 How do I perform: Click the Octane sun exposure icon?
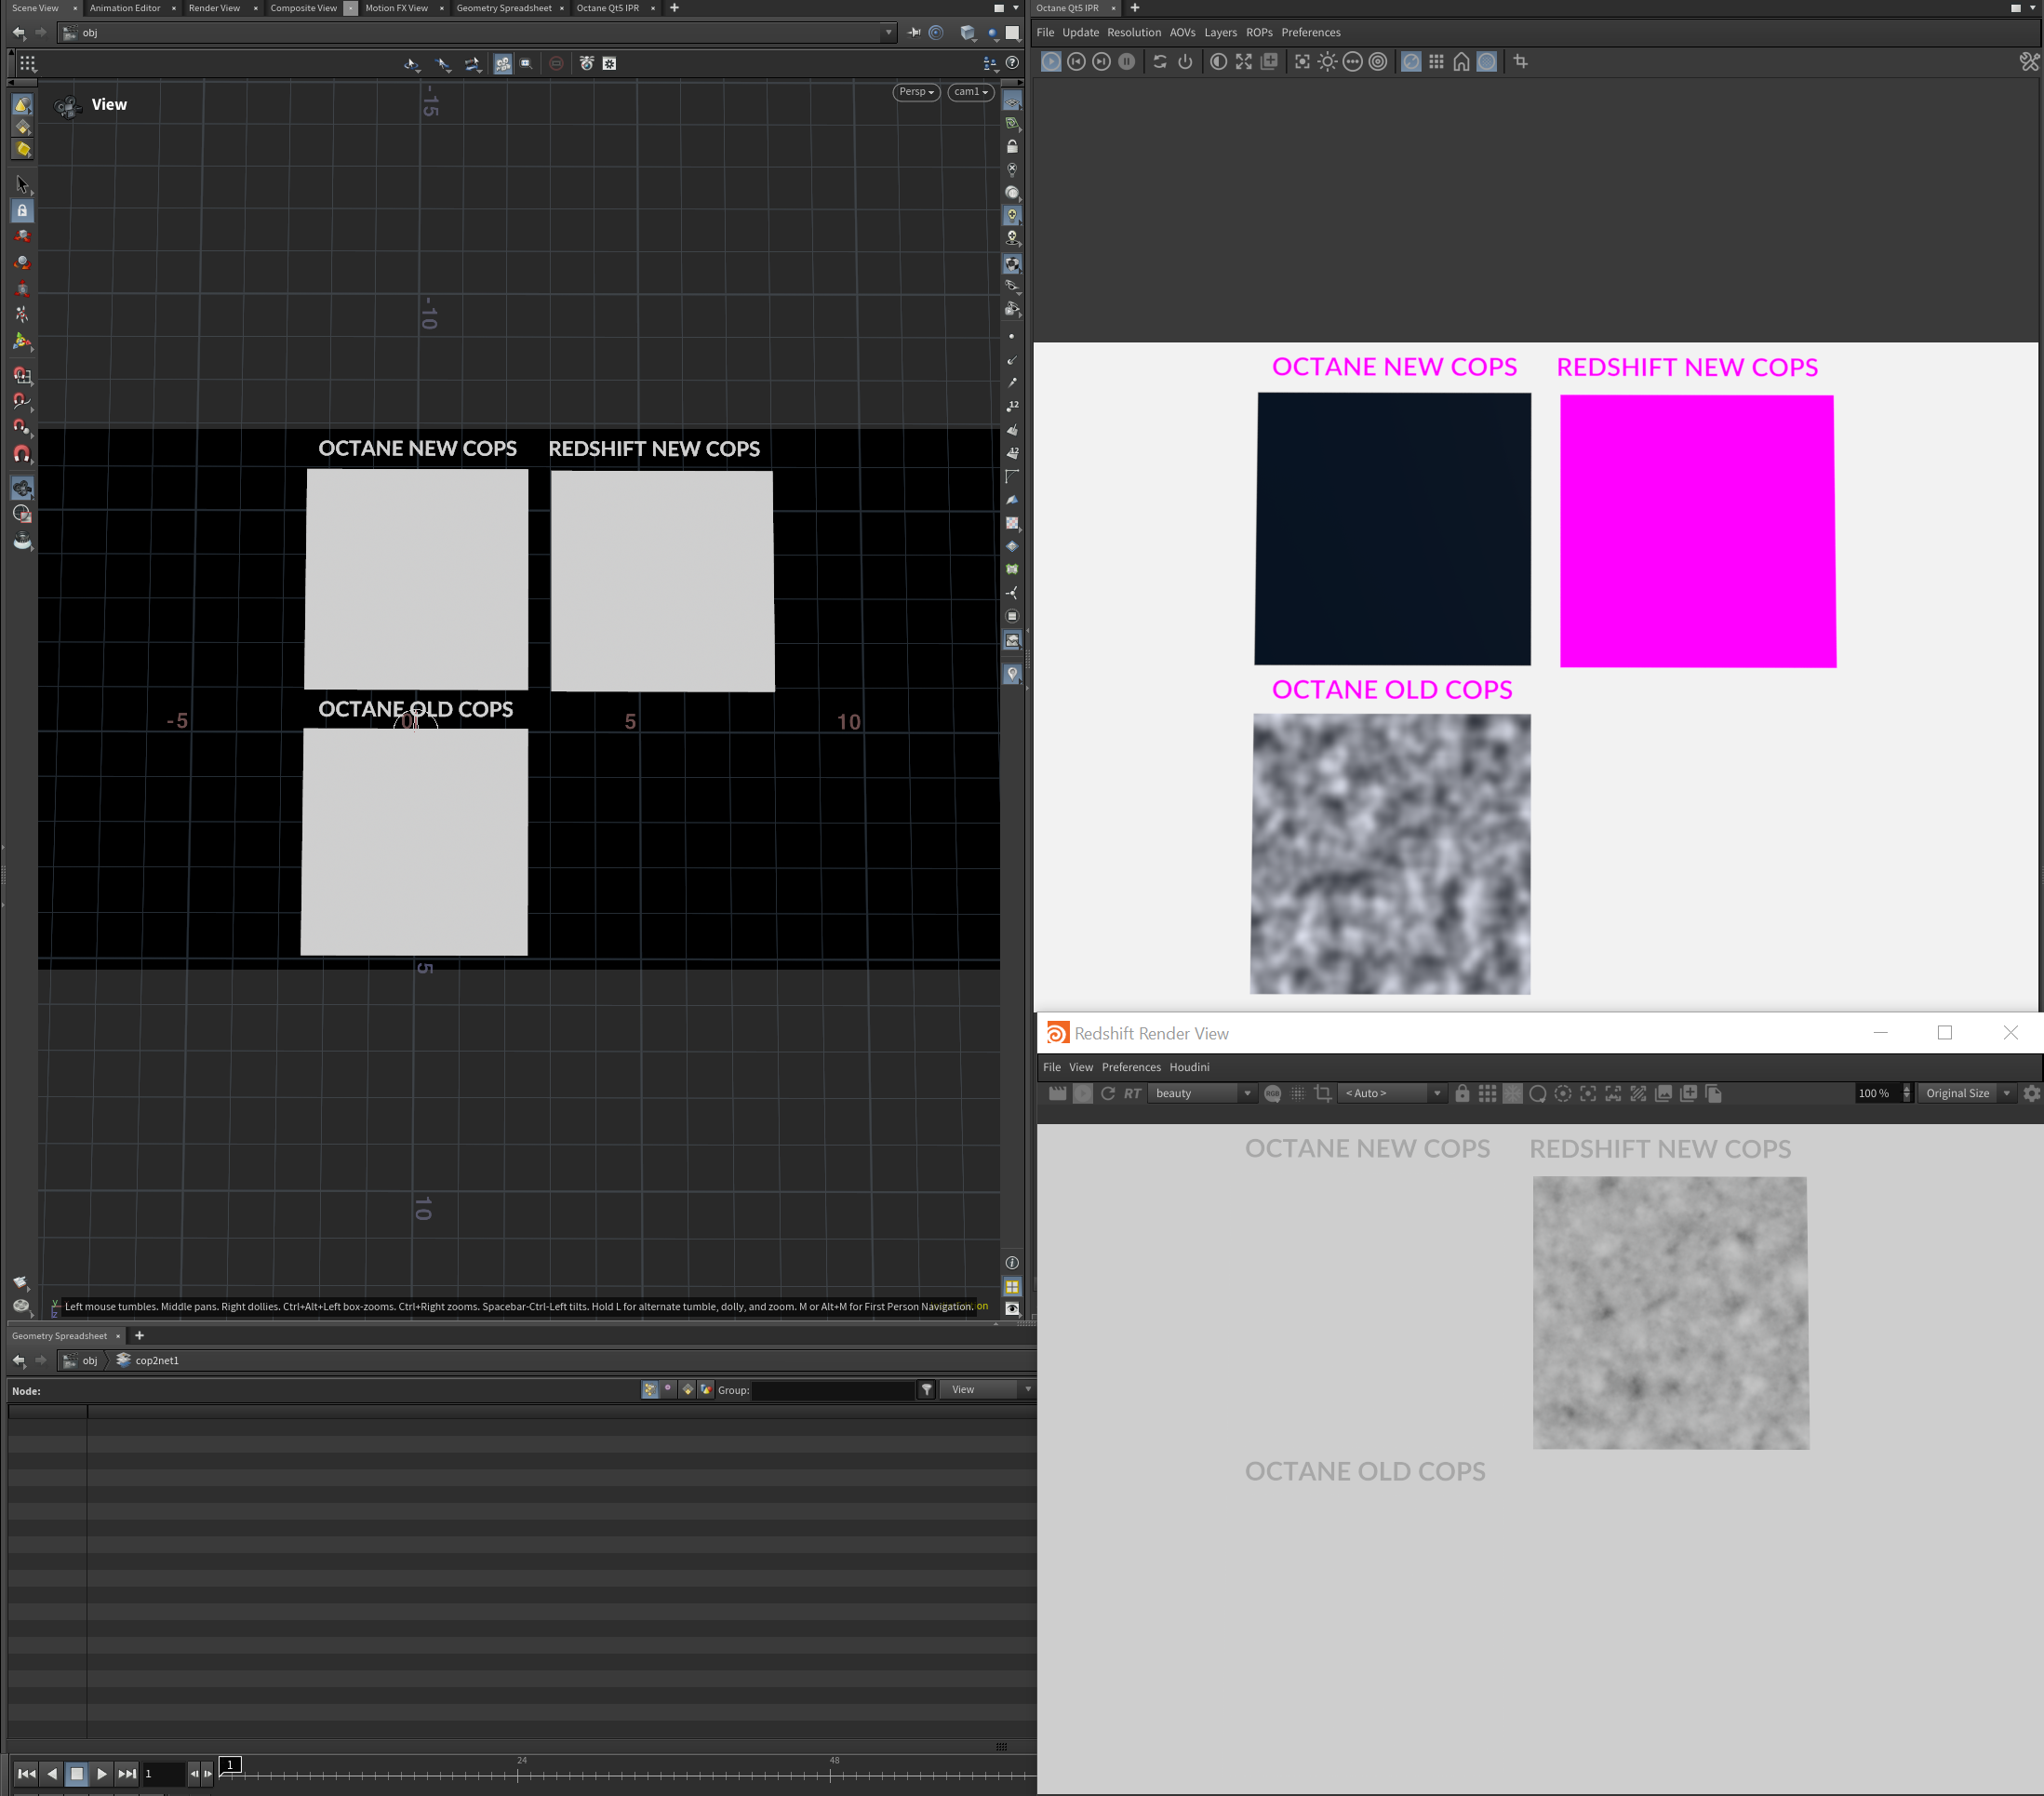pos(1327,62)
